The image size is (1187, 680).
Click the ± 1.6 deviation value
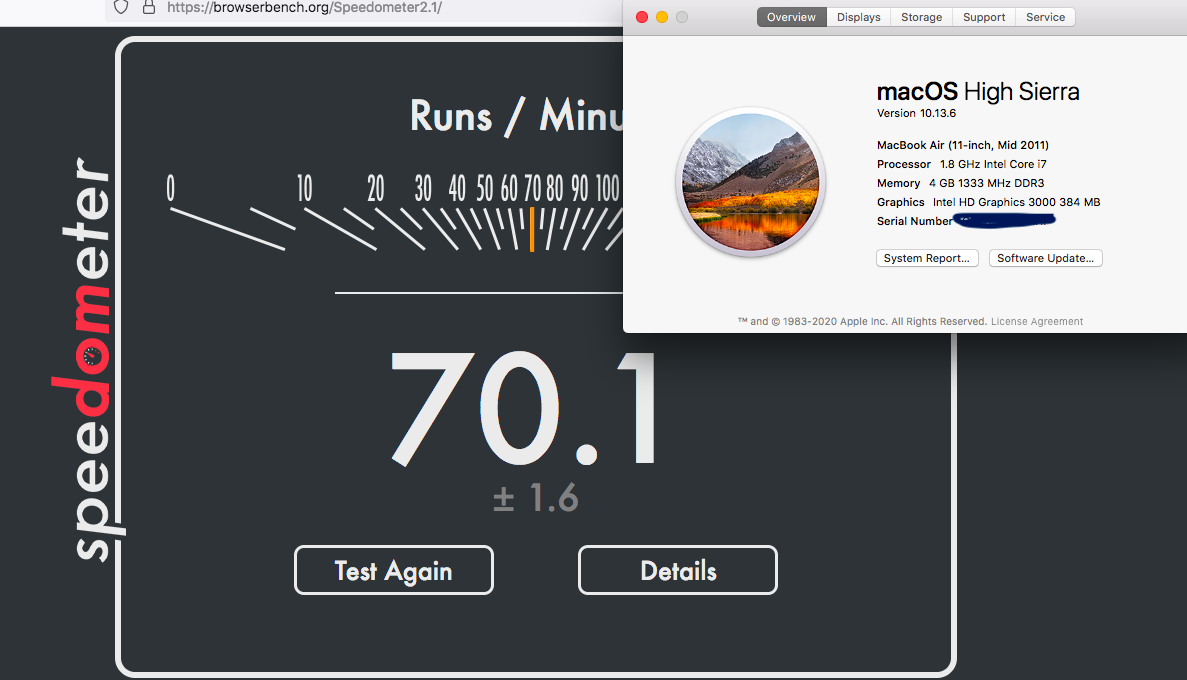click(x=536, y=498)
